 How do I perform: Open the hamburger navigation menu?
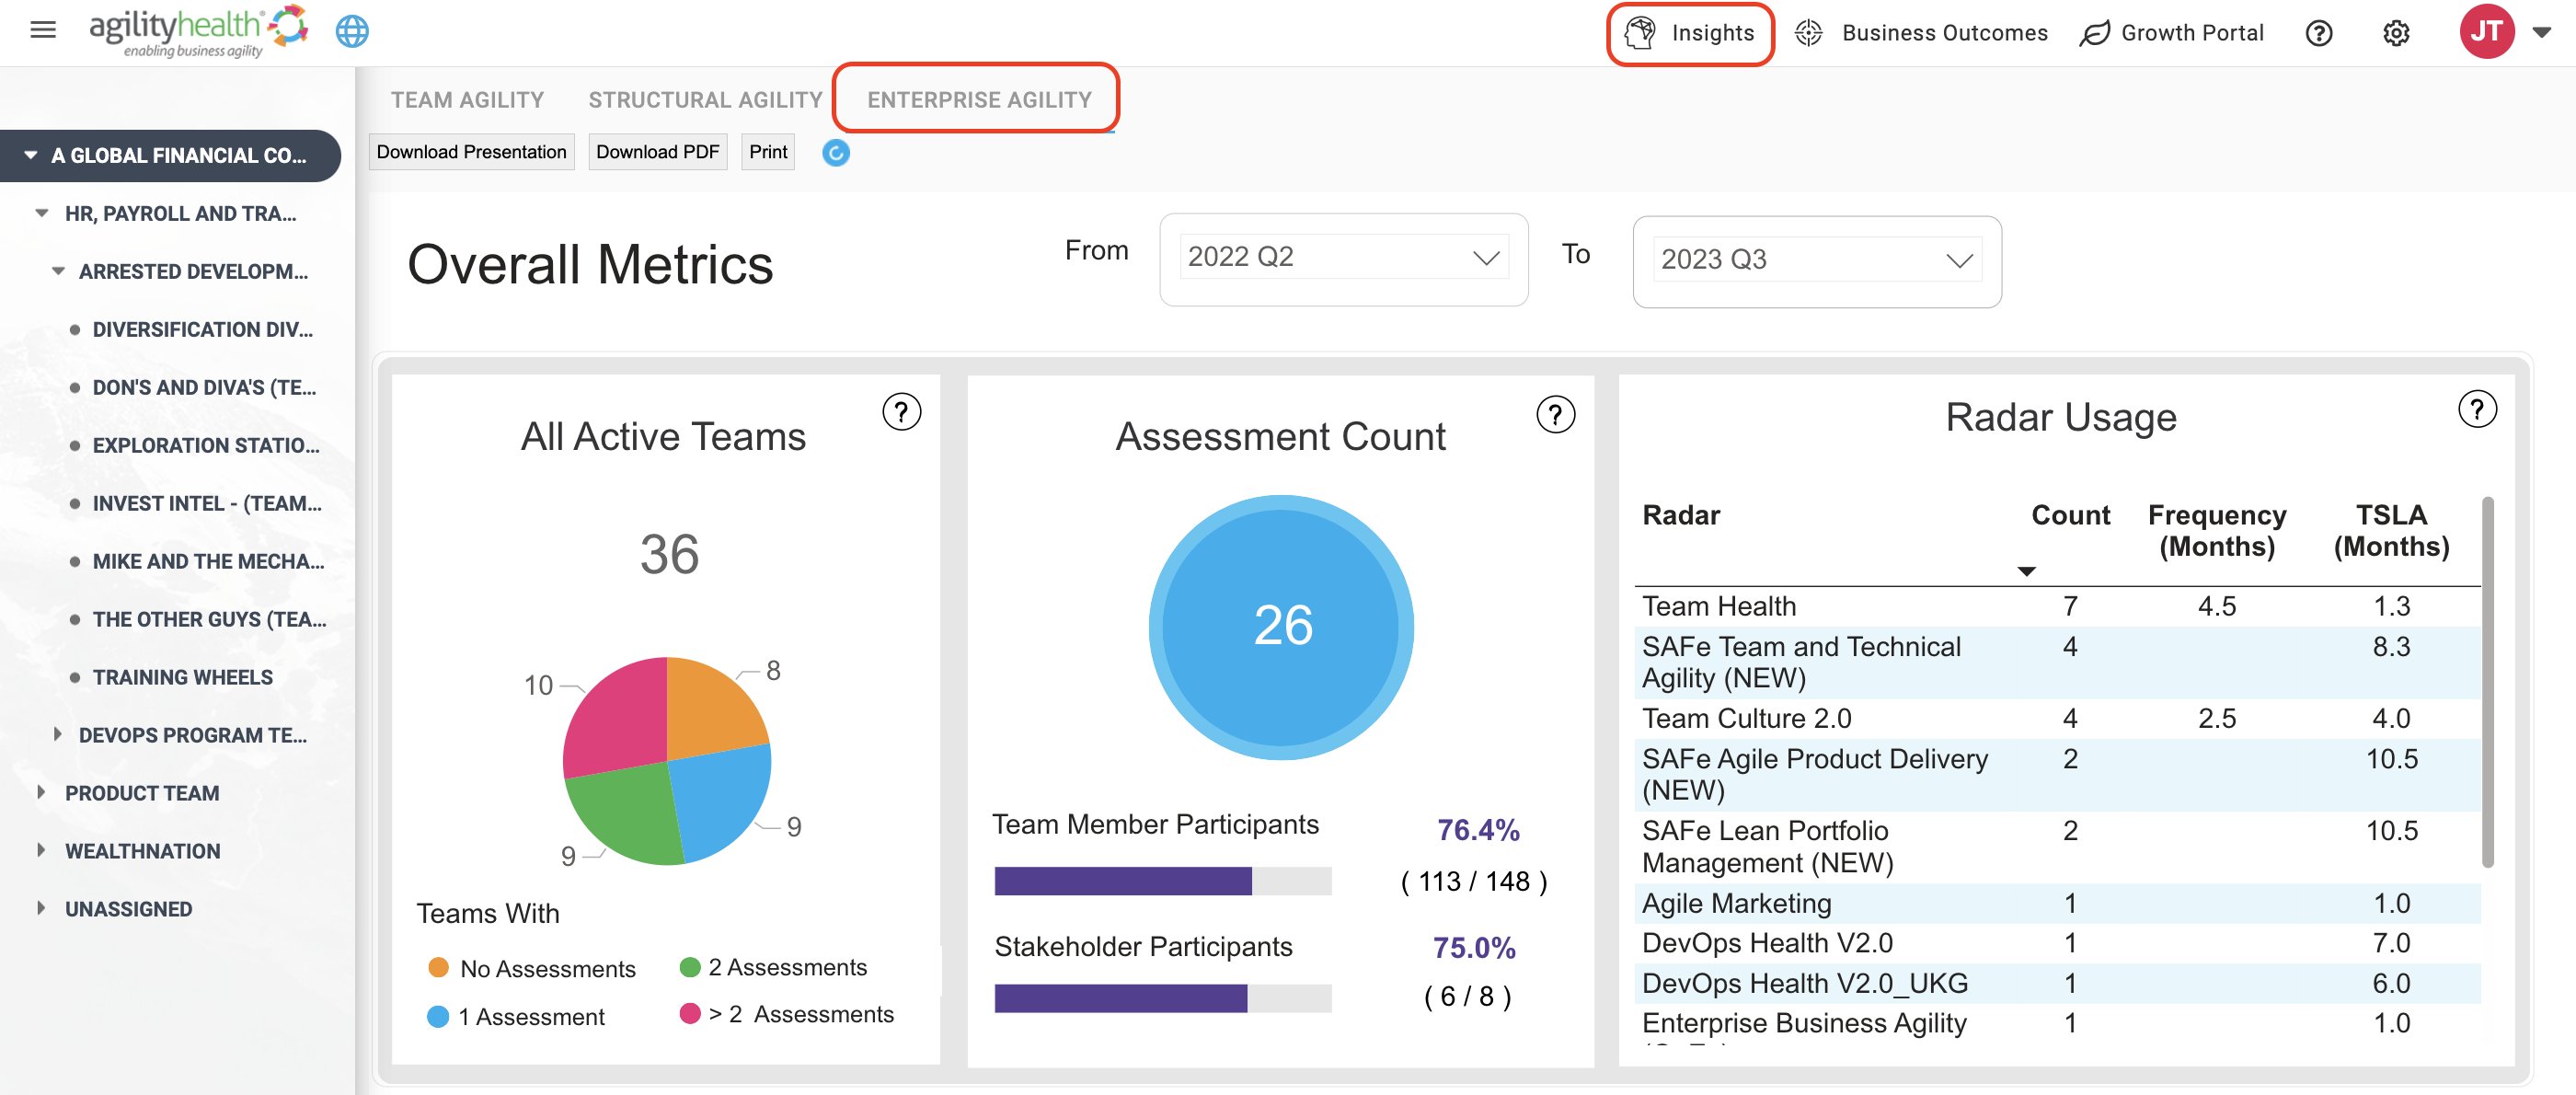coord(43,30)
